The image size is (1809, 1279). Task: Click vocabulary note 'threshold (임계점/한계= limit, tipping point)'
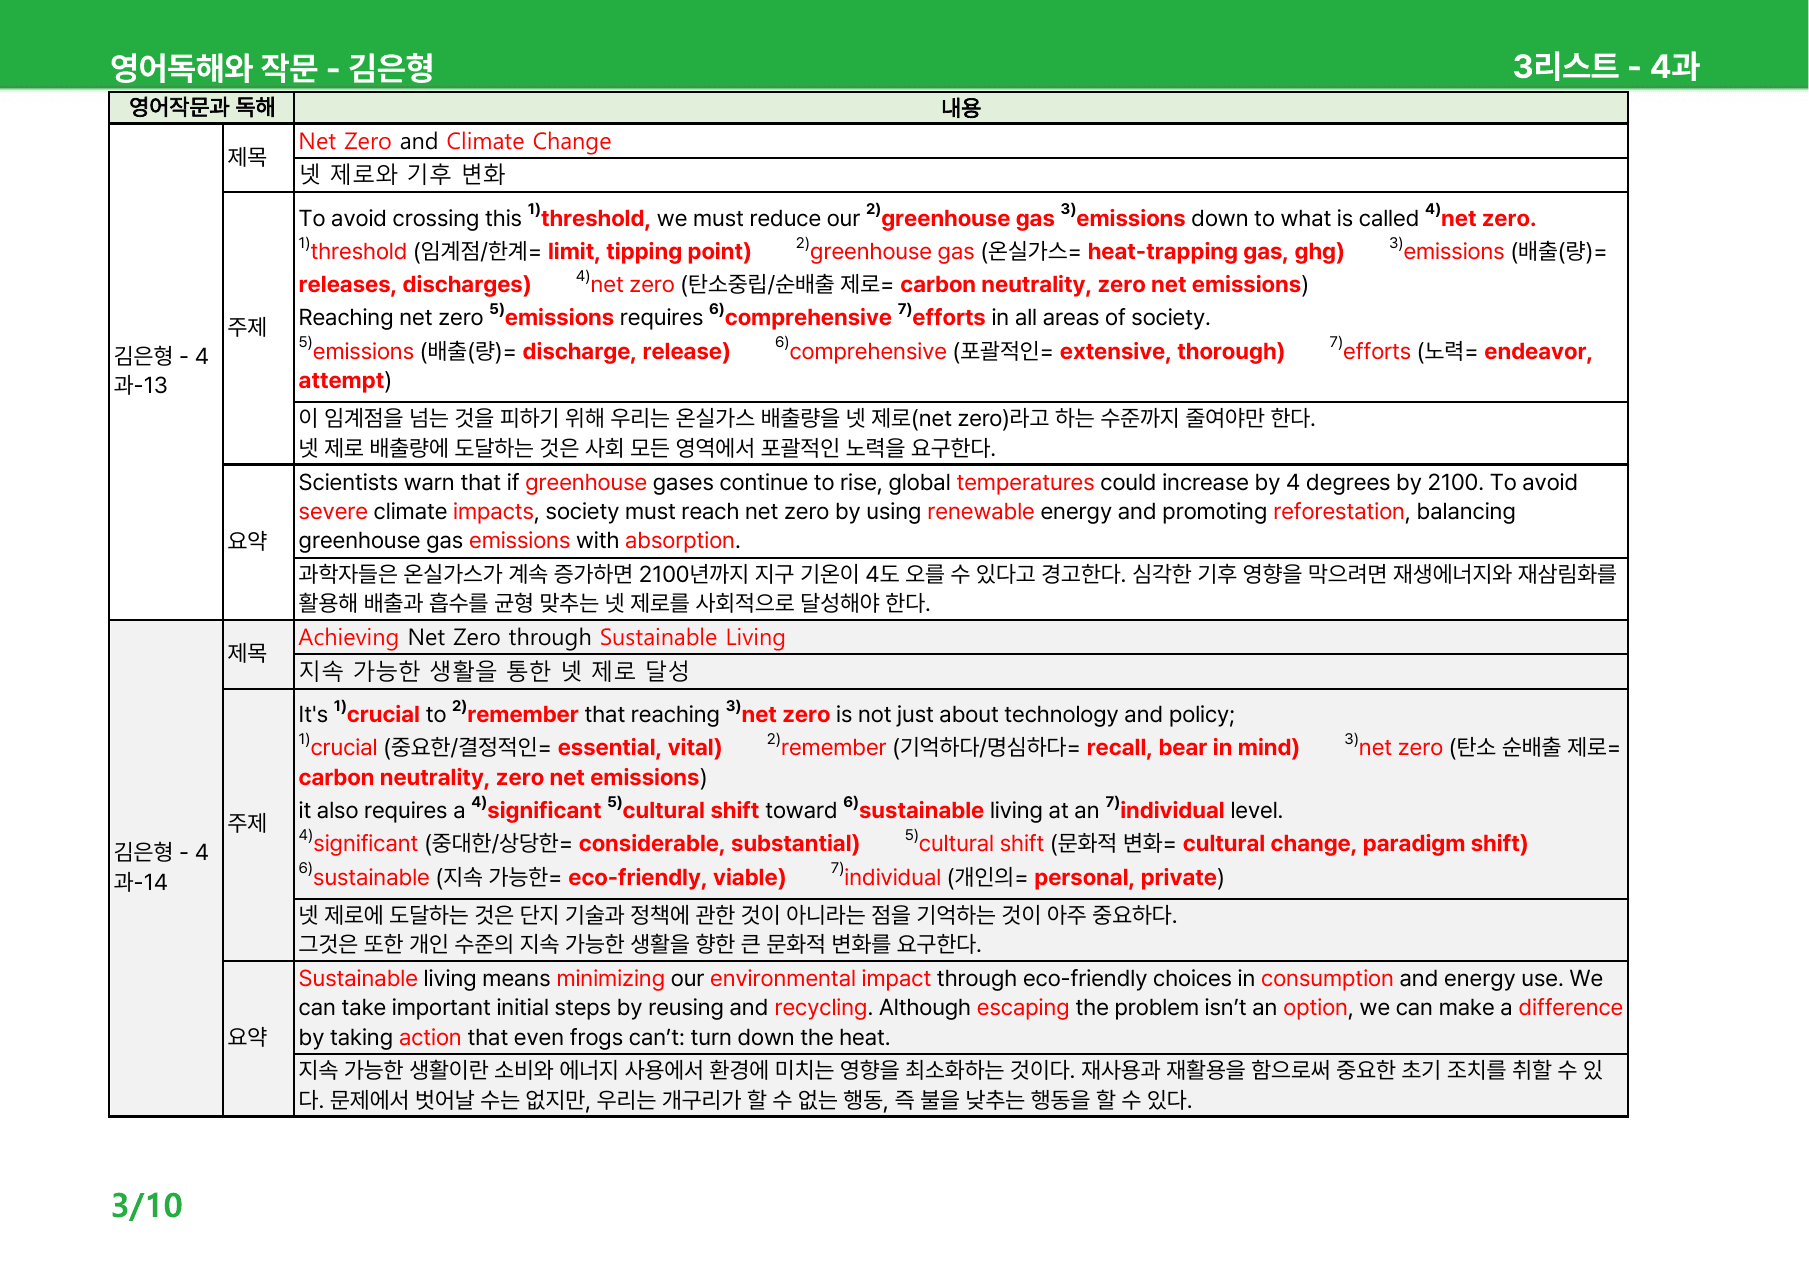[x=525, y=251]
